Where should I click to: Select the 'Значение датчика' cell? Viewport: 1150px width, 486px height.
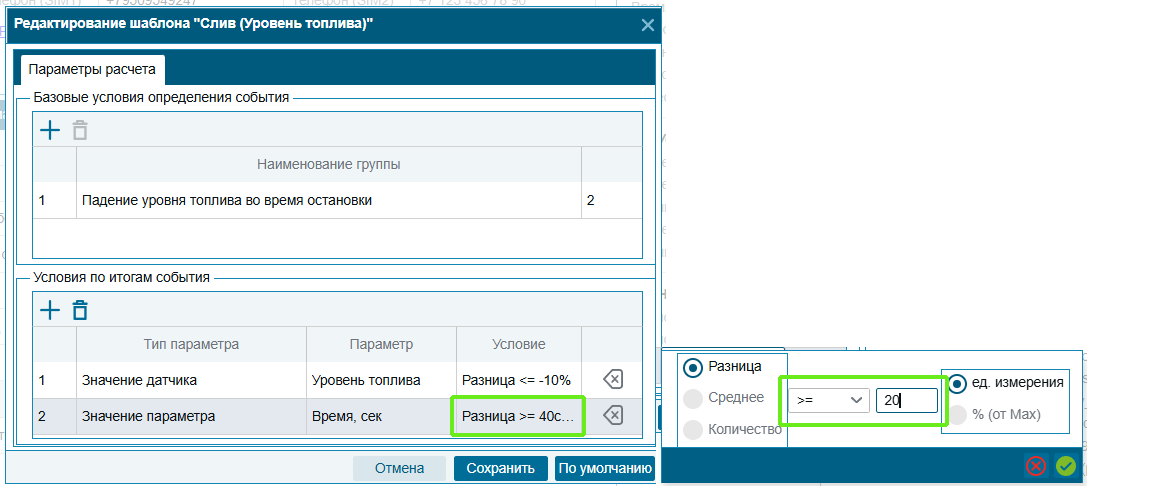[191, 380]
